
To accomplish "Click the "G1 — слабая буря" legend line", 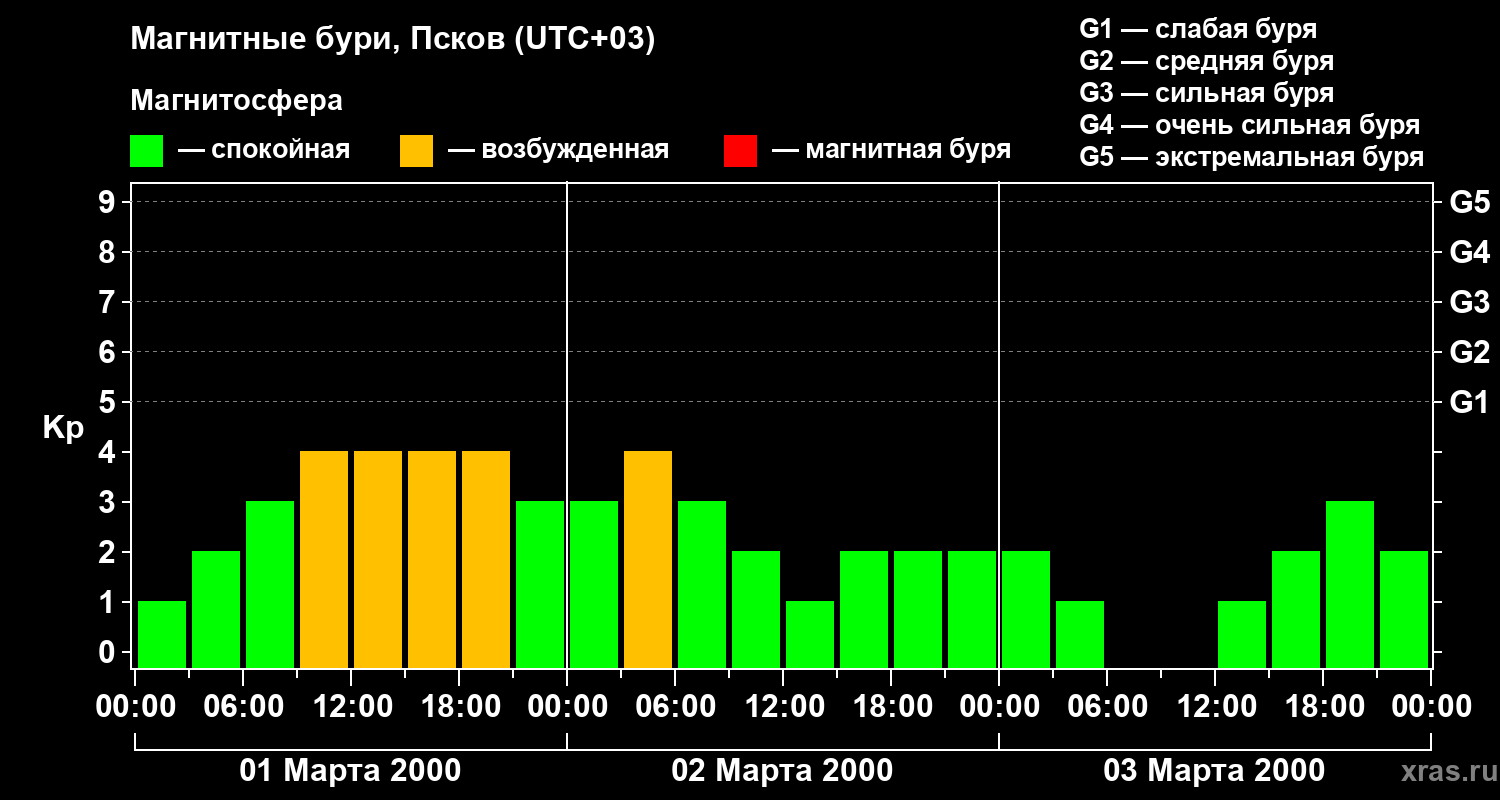I will coord(1198,29).
